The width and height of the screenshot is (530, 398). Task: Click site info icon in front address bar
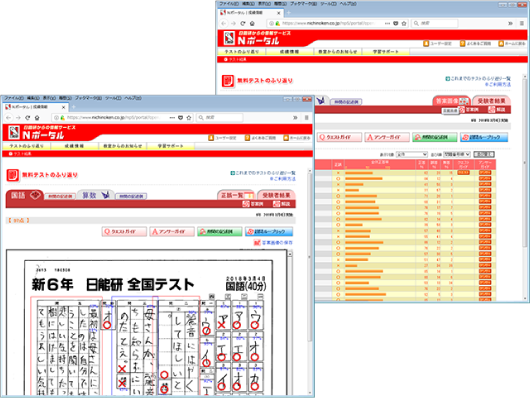pos(56,118)
